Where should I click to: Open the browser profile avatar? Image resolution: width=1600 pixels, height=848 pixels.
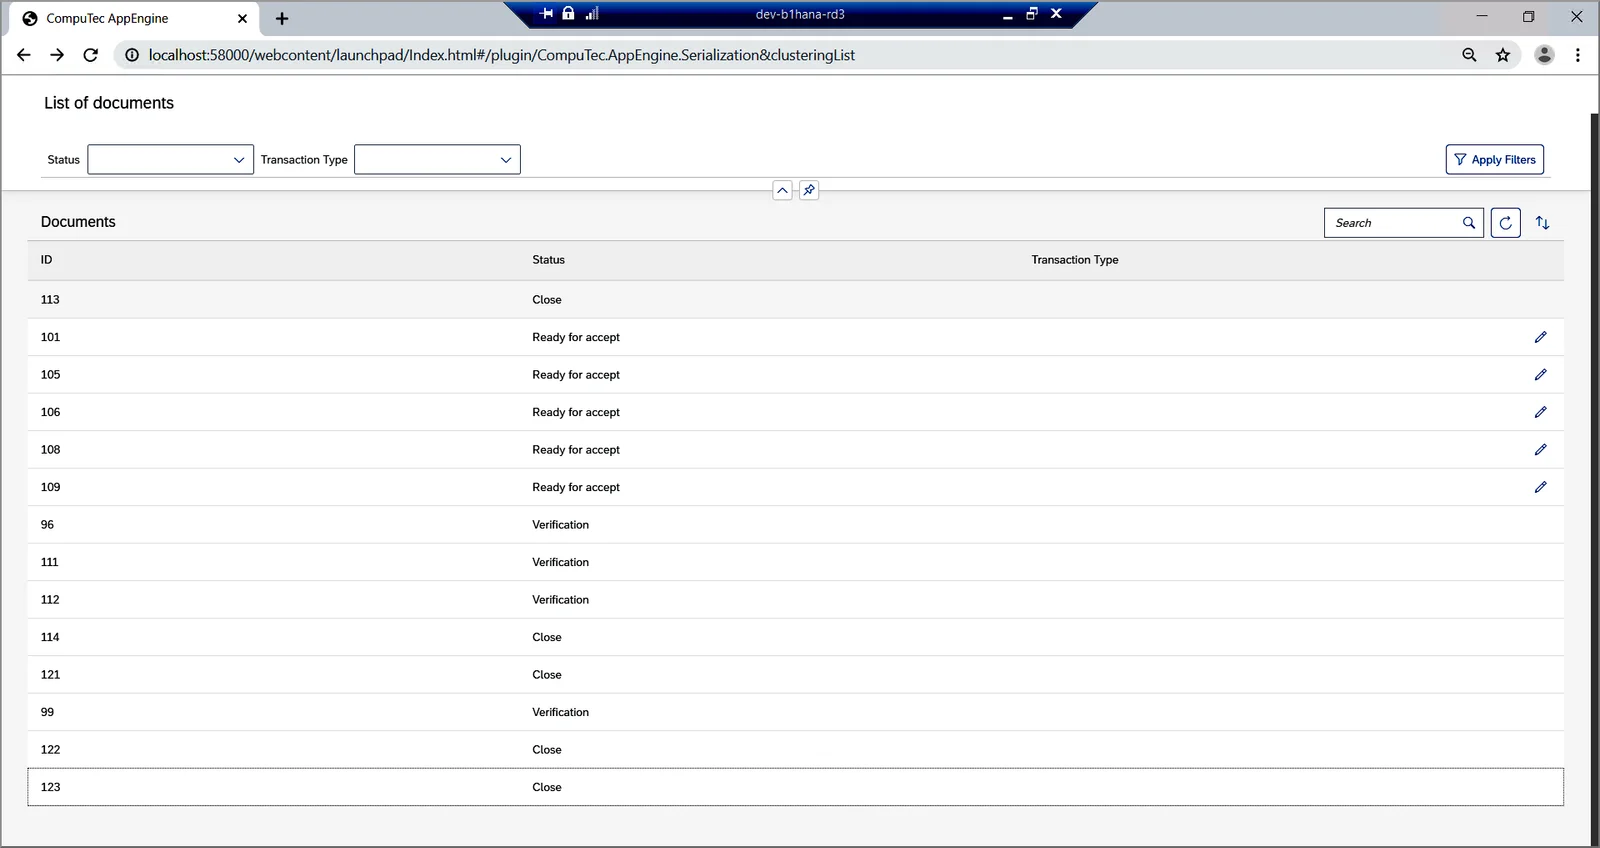pyautogui.click(x=1544, y=55)
